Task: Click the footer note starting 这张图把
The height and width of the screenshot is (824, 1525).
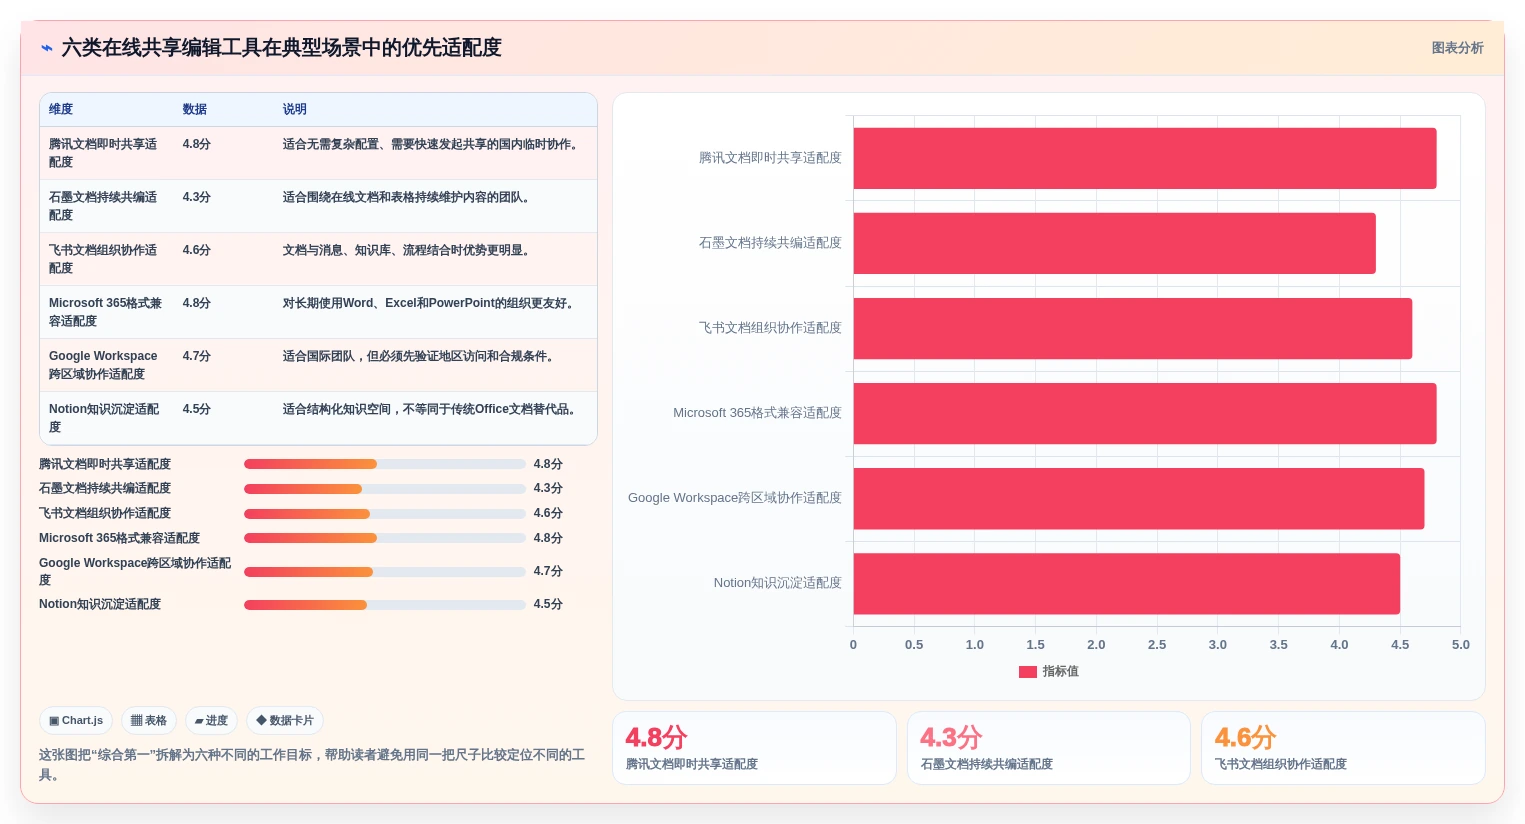Action: click(x=312, y=765)
